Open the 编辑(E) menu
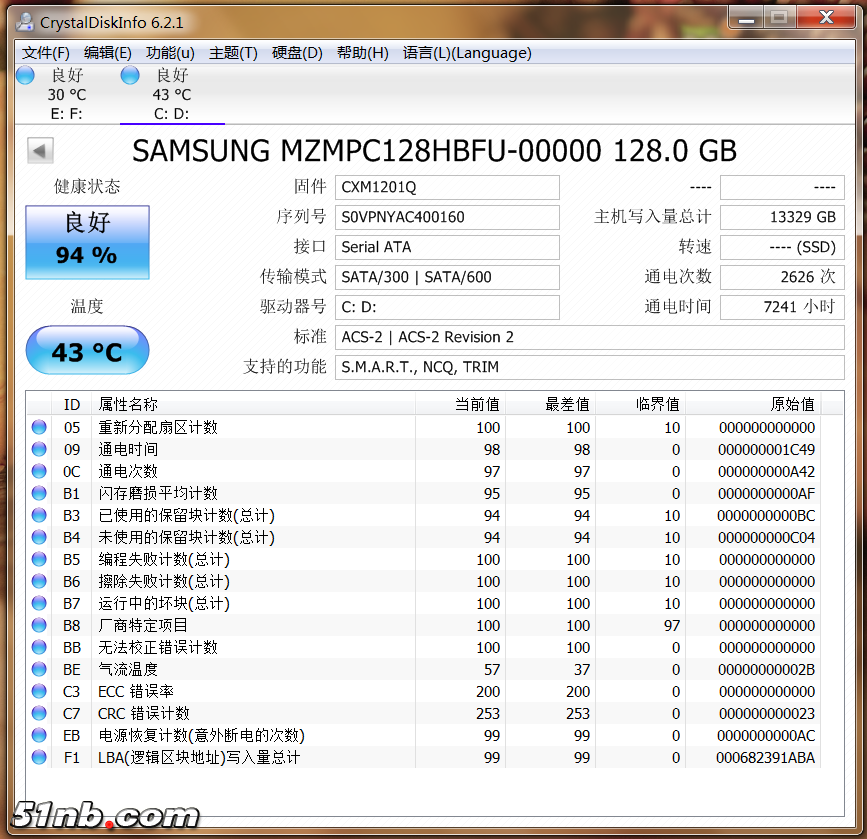The image size is (867, 839). click(x=107, y=53)
